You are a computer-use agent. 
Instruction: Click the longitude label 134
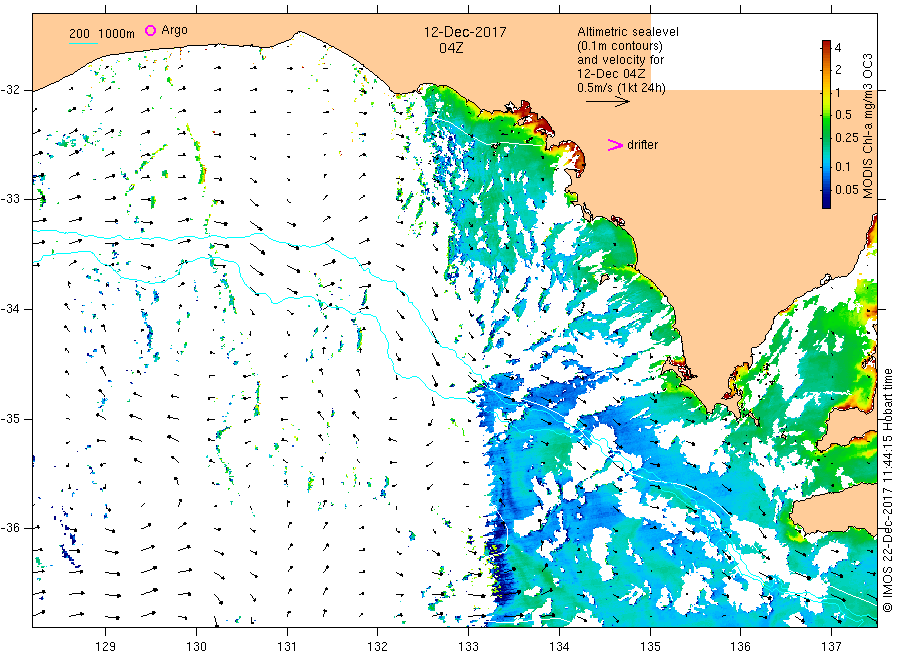click(x=559, y=646)
